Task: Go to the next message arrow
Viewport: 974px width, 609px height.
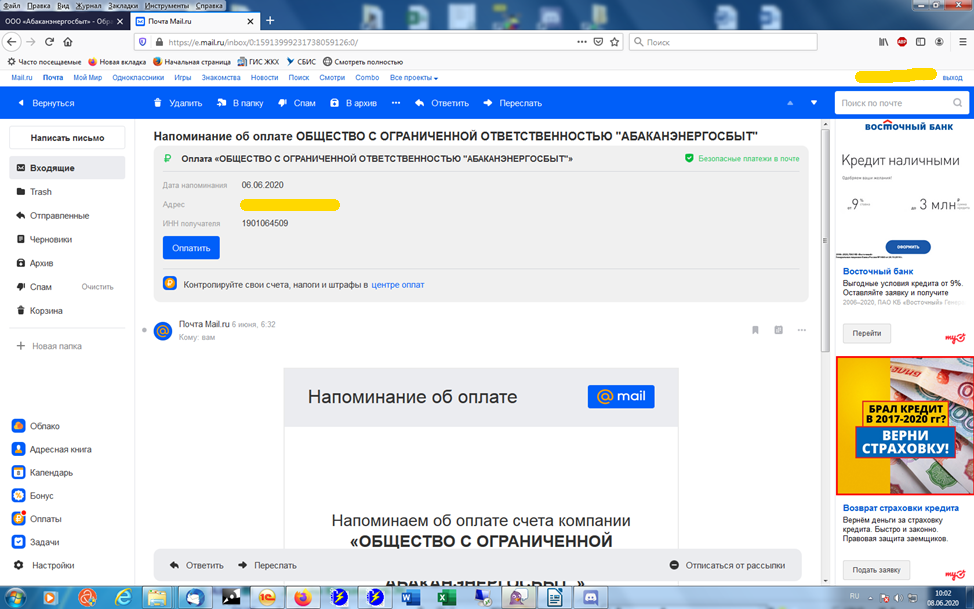Action: click(814, 103)
